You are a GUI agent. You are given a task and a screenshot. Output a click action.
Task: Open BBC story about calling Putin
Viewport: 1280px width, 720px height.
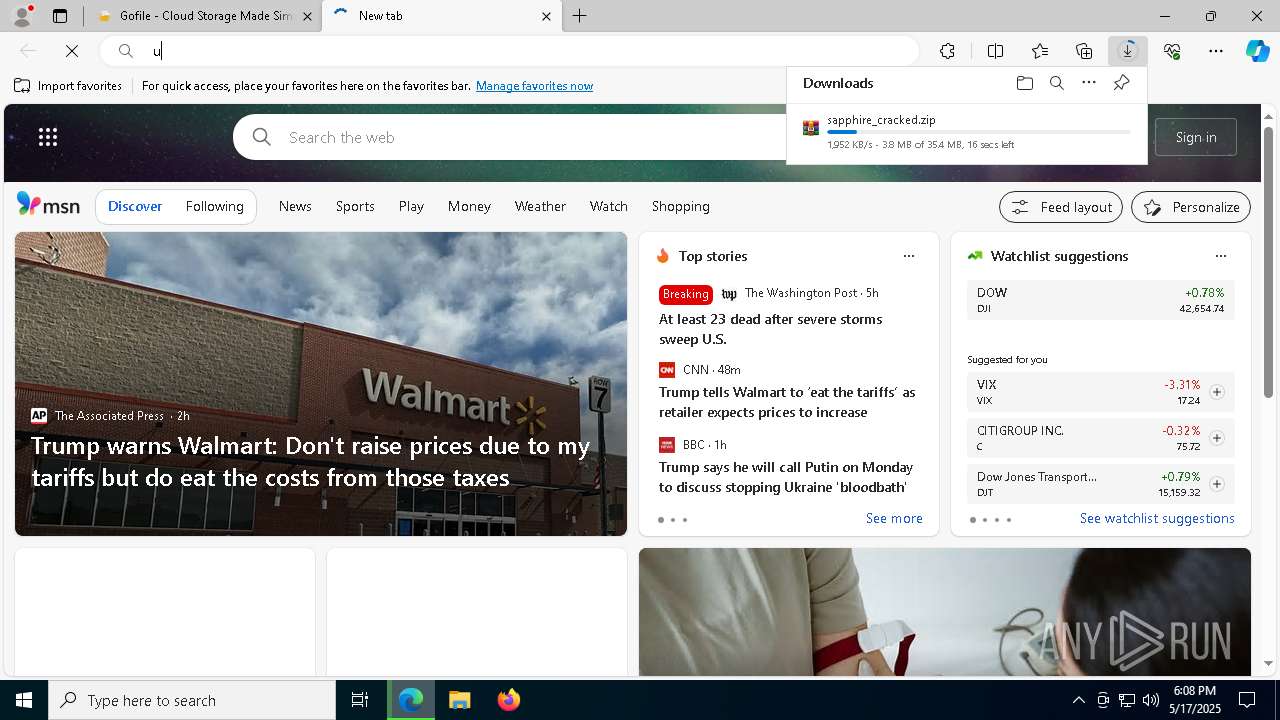coord(786,477)
